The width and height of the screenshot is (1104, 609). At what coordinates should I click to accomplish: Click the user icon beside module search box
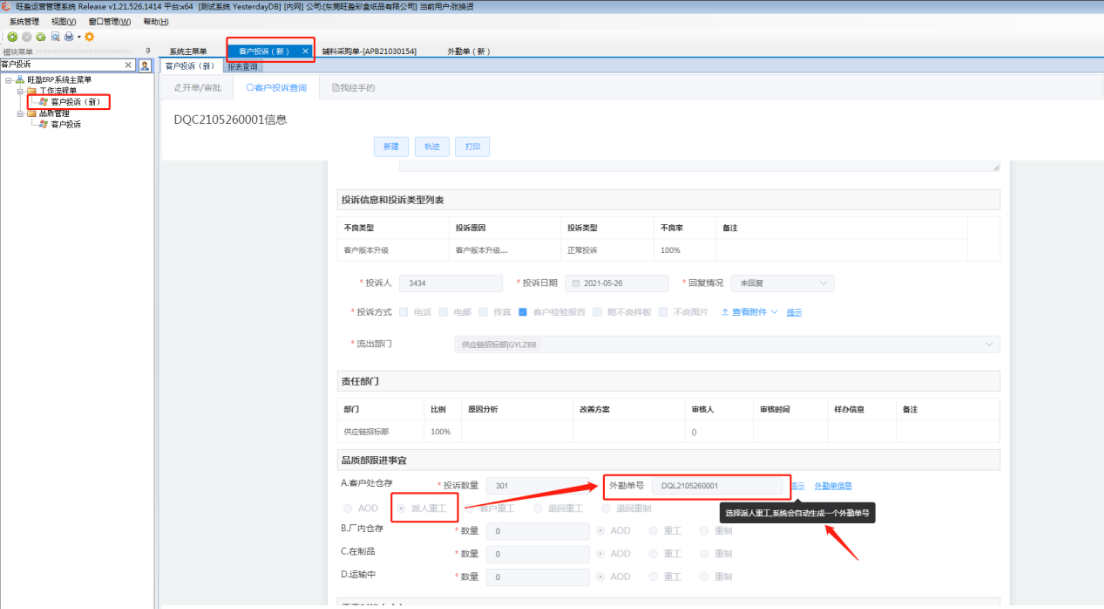[x=144, y=65]
